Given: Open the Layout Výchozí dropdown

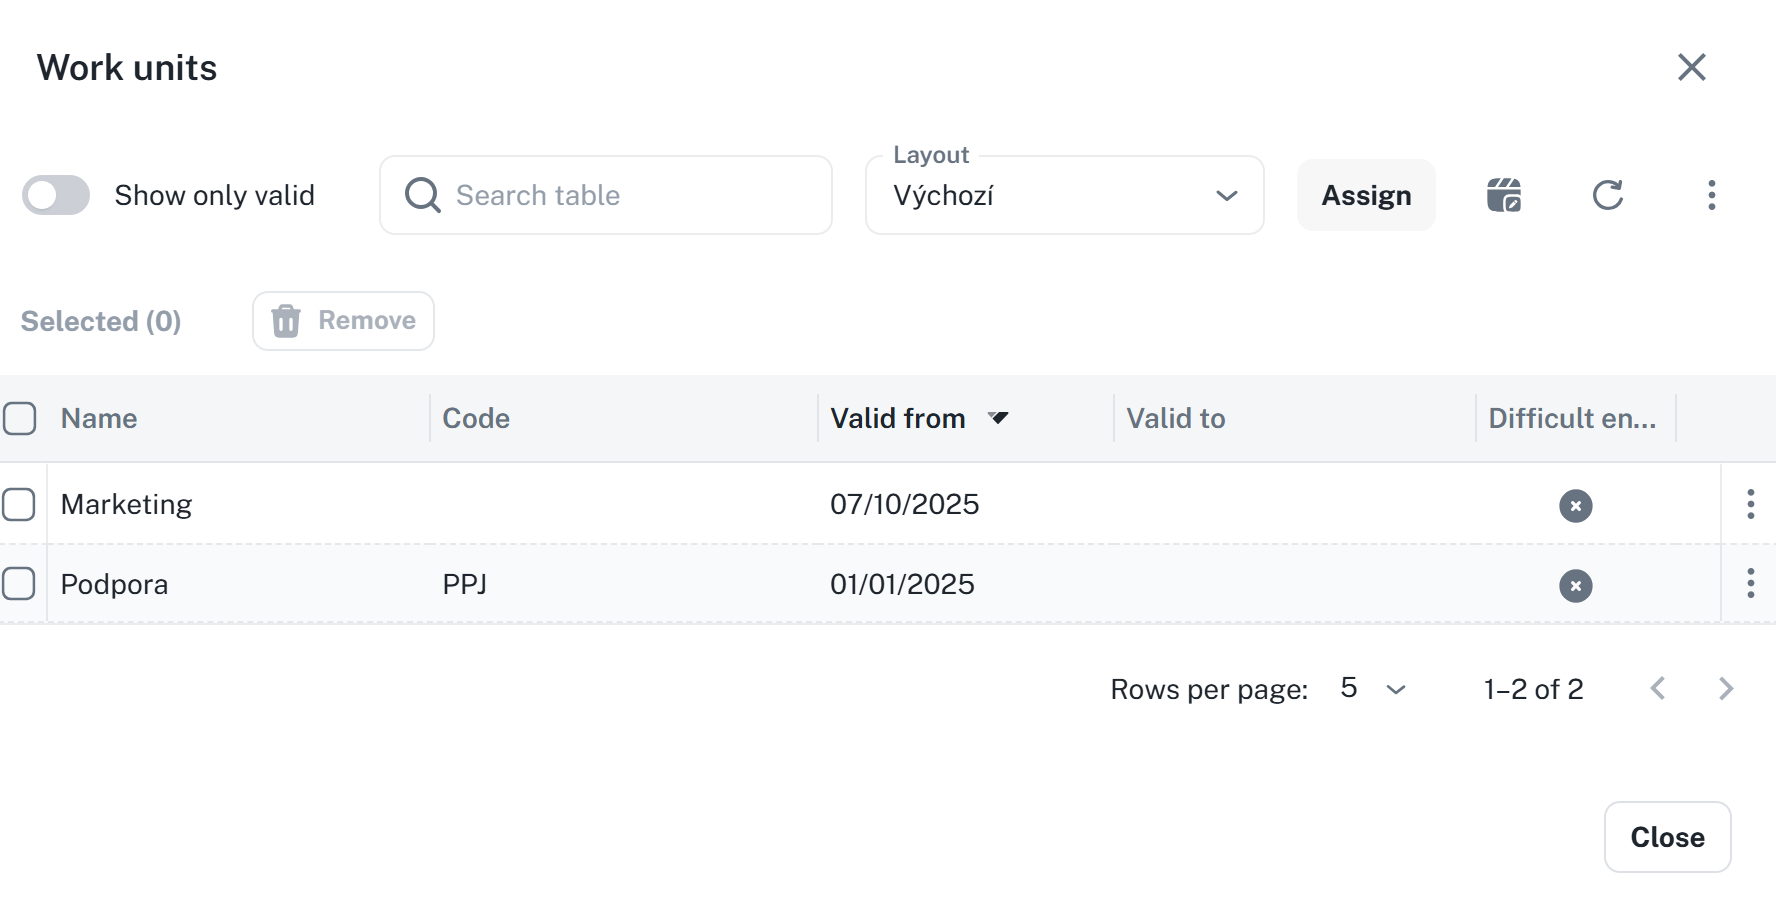Looking at the screenshot, I should point(1064,195).
